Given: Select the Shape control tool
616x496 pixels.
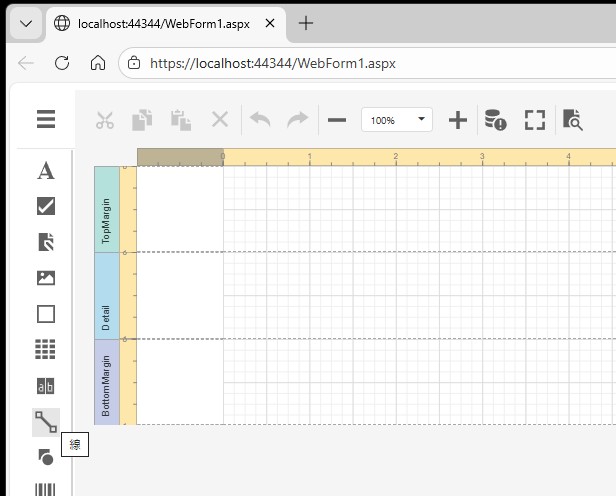Looking at the screenshot, I should point(46,457).
